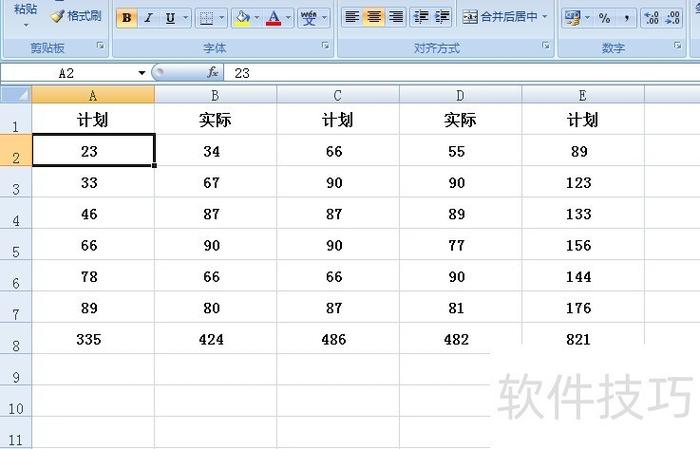Click 格式刷 format painter
The width and height of the screenshot is (700, 449).
coord(76,16)
